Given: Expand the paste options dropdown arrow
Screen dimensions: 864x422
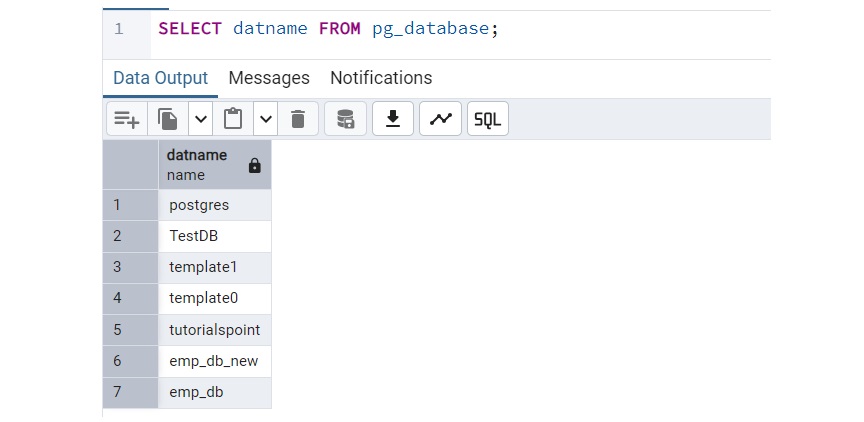Looking at the screenshot, I should coord(265,119).
